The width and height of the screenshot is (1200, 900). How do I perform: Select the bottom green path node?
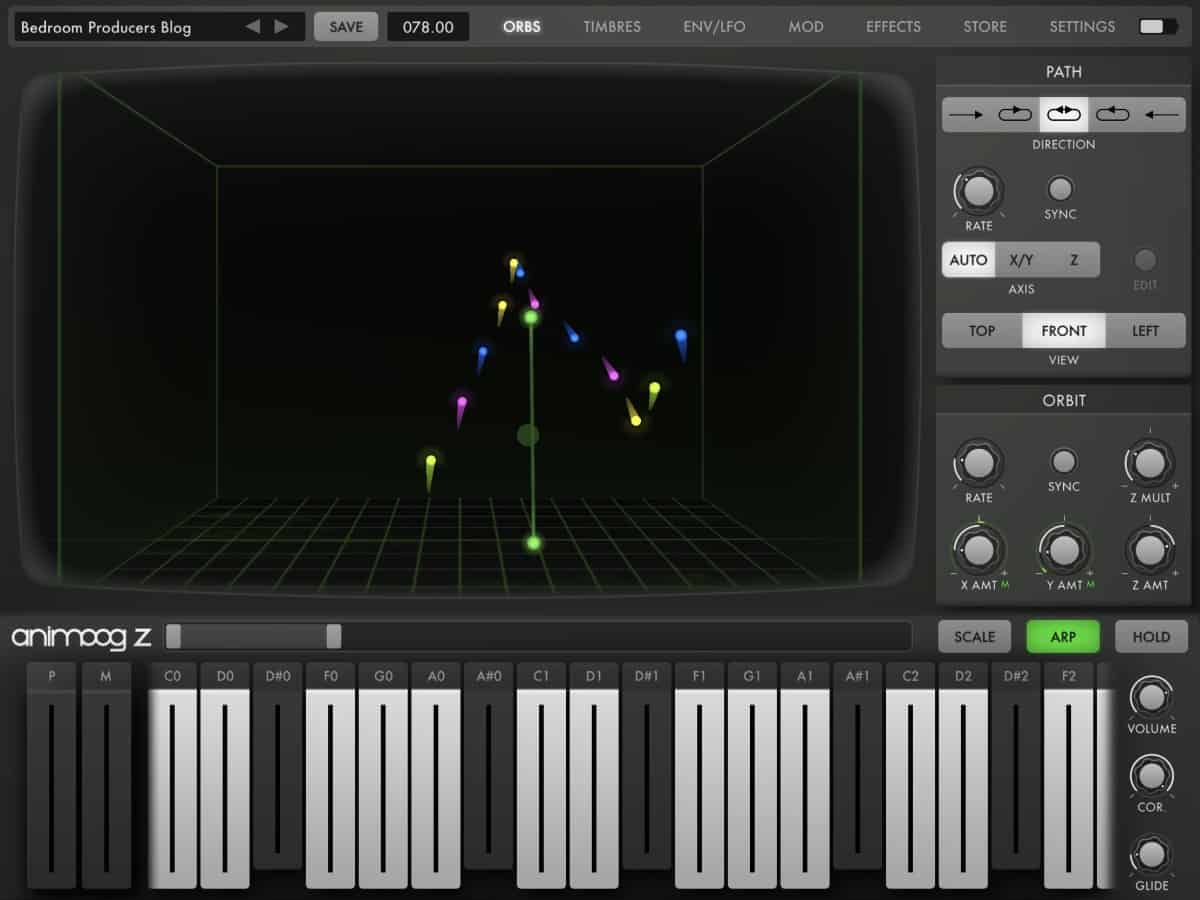point(533,543)
